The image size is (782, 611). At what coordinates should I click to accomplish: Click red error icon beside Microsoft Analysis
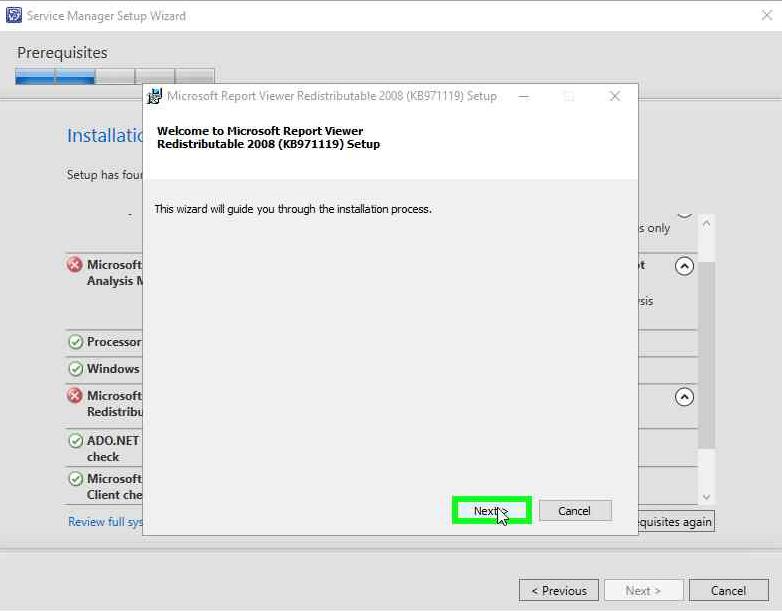pyautogui.click(x=75, y=264)
